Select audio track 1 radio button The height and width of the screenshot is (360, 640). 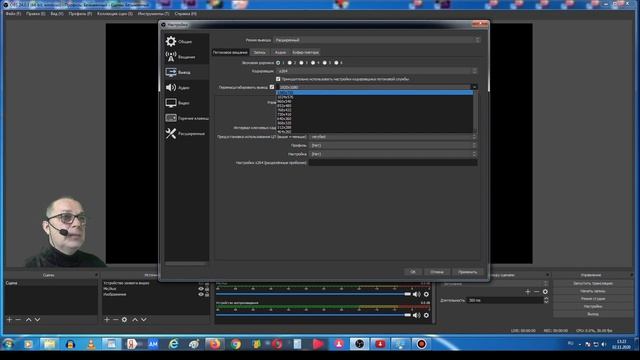coord(278,63)
